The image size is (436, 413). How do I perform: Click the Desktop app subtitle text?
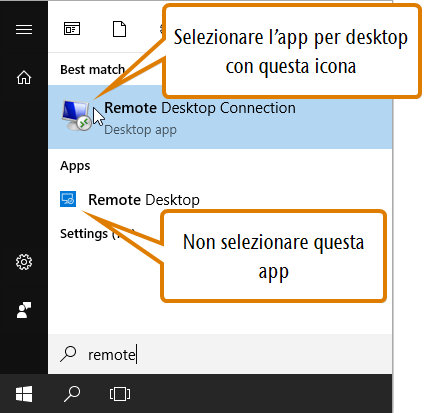pos(140,129)
